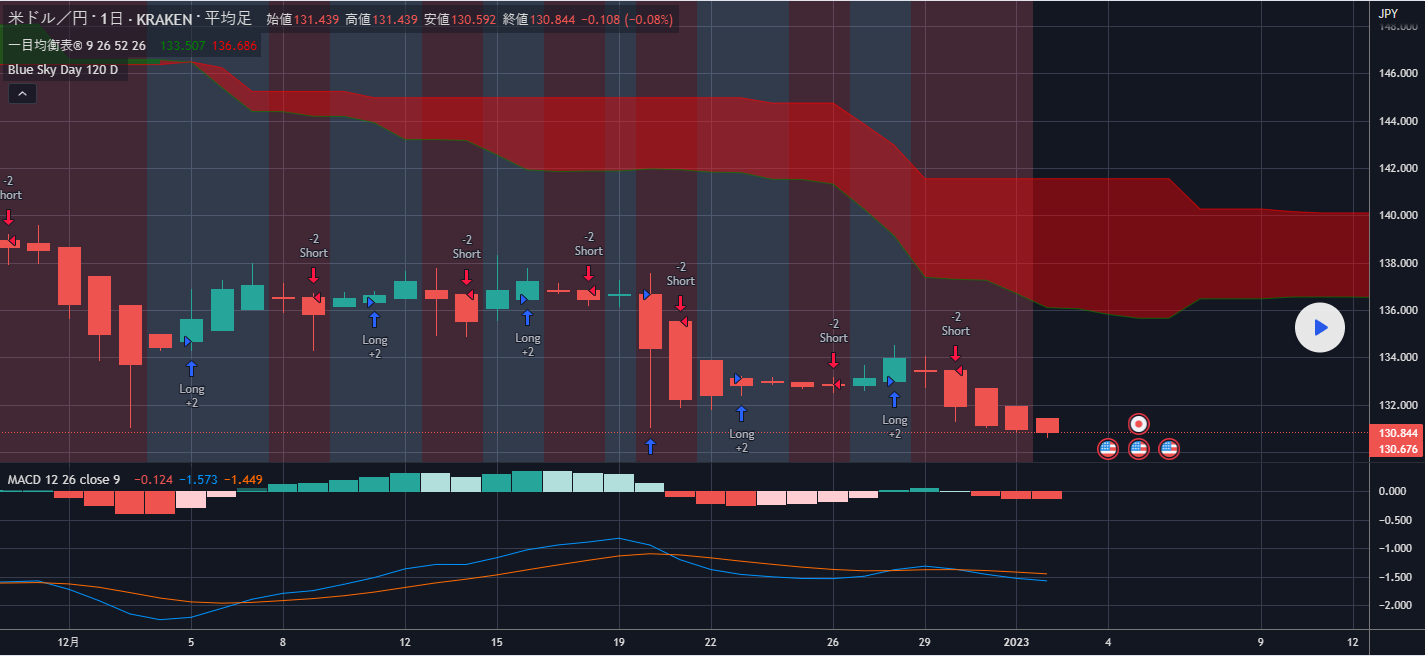Click the blue Long arrow near December 5
Viewport: 1425px width, 657px height.
coord(191,368)
